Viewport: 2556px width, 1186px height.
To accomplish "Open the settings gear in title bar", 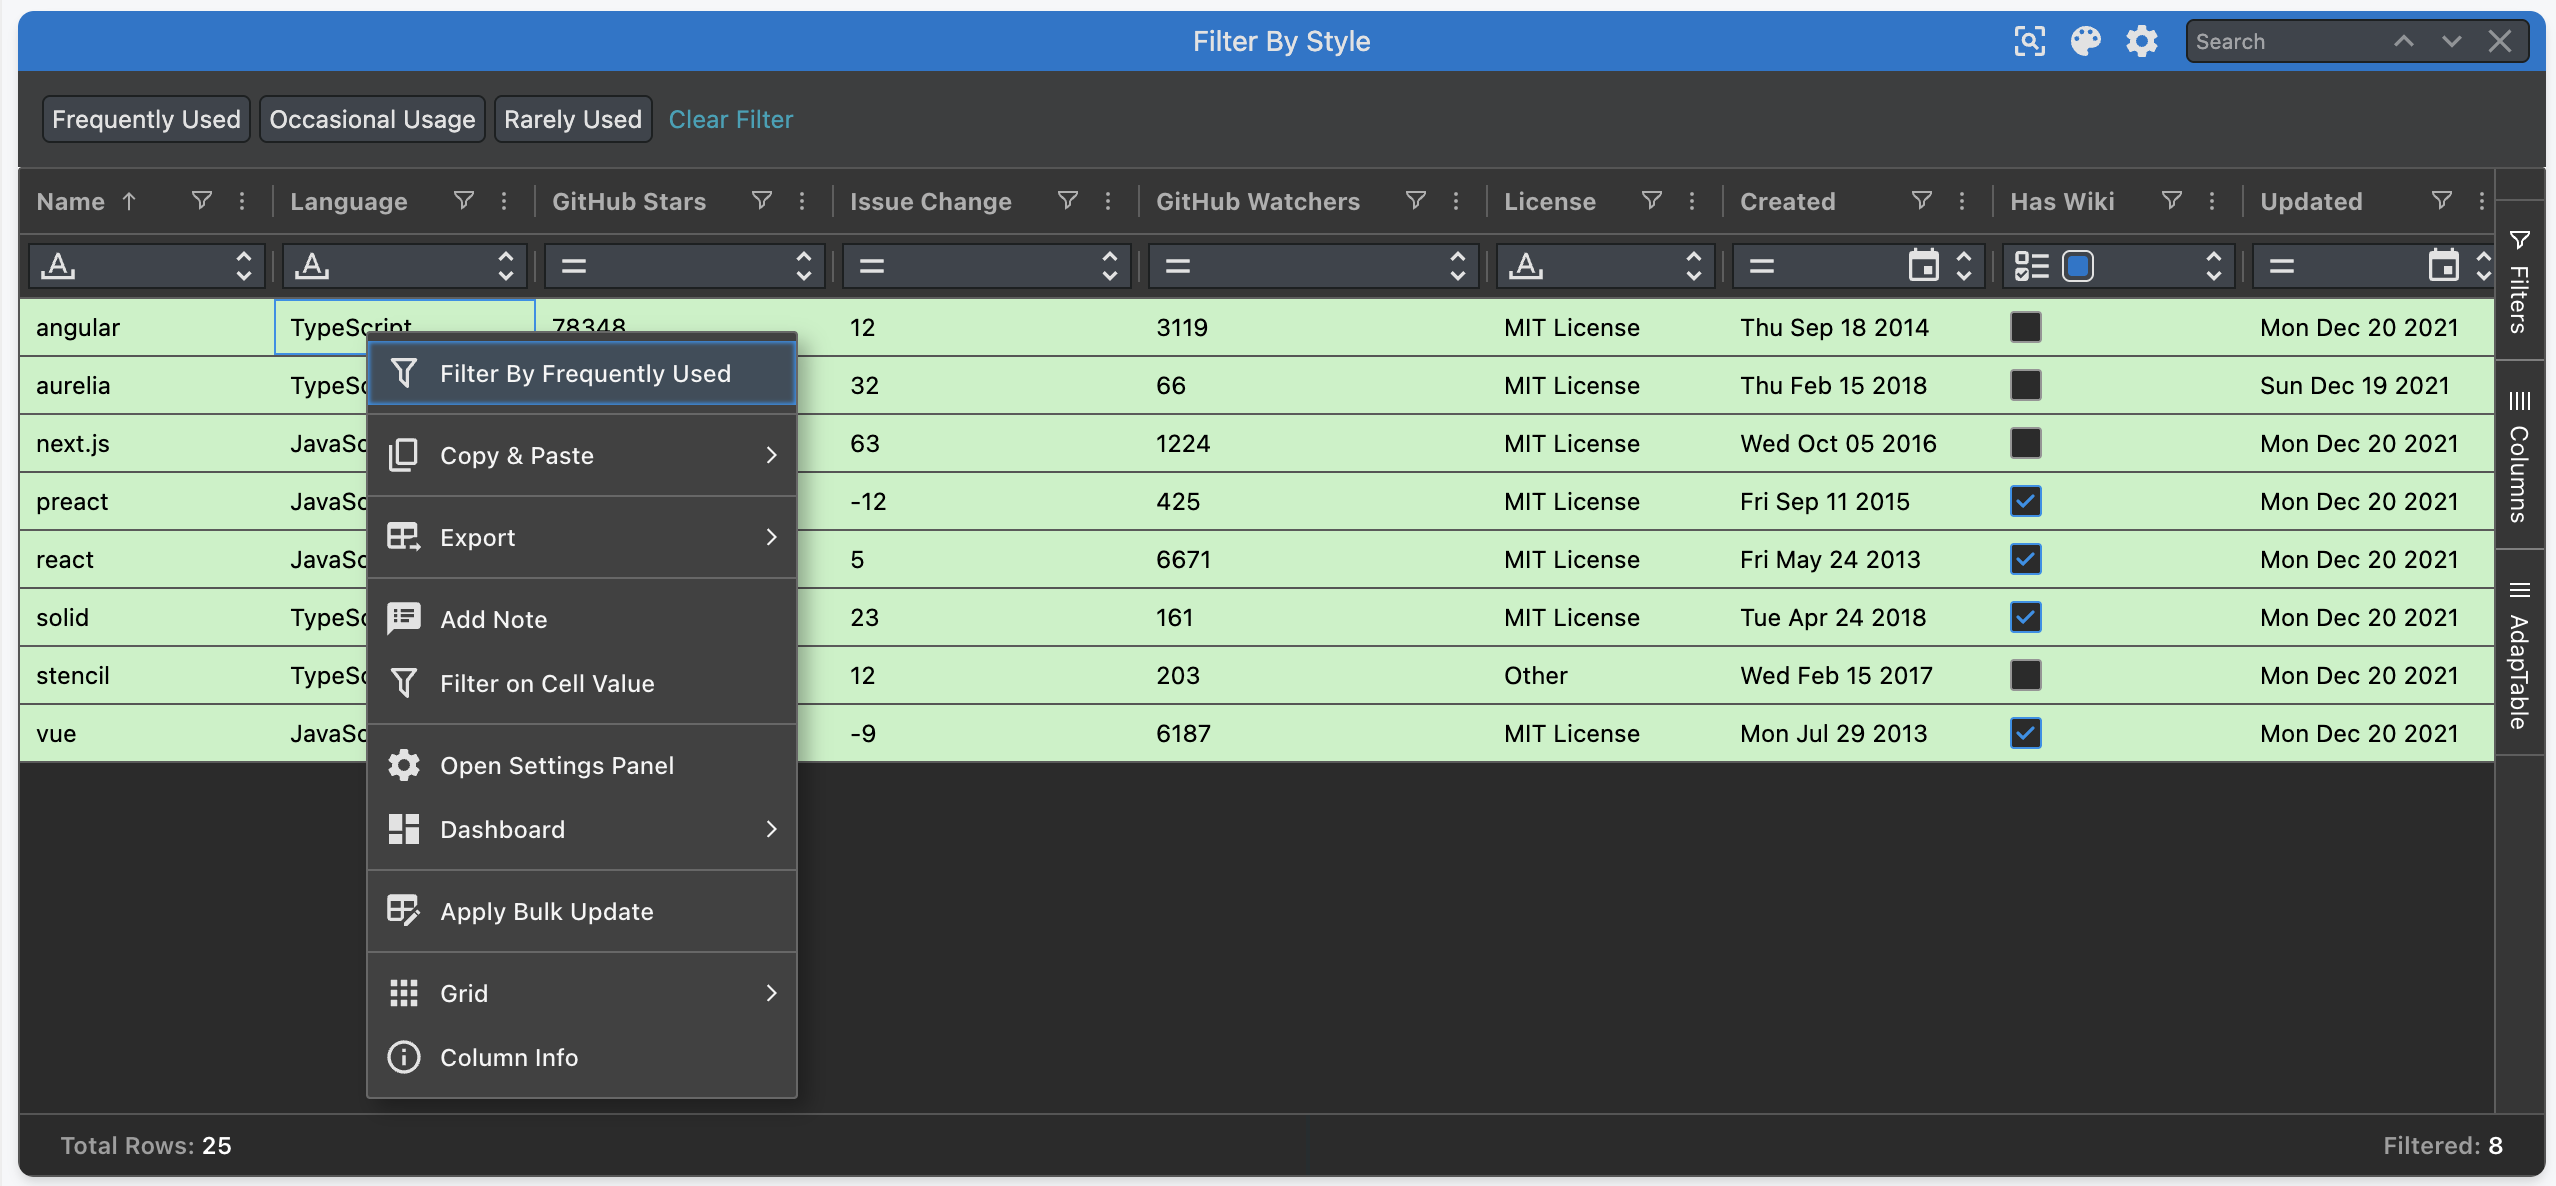I will 2141,41.
